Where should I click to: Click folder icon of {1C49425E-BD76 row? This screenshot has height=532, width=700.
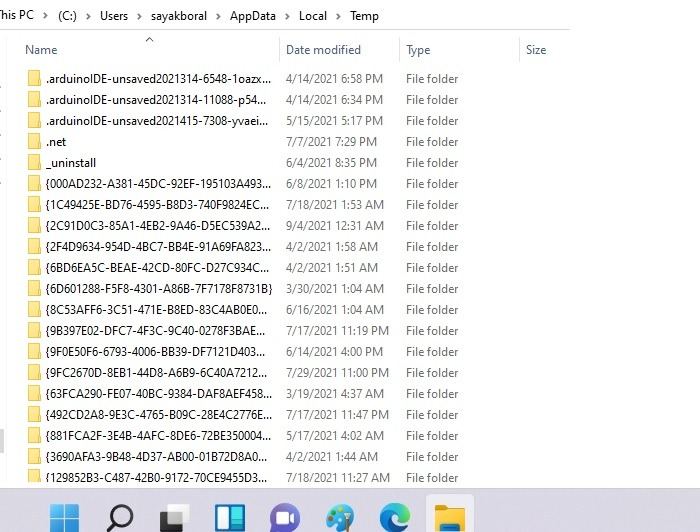pos(34,204)
